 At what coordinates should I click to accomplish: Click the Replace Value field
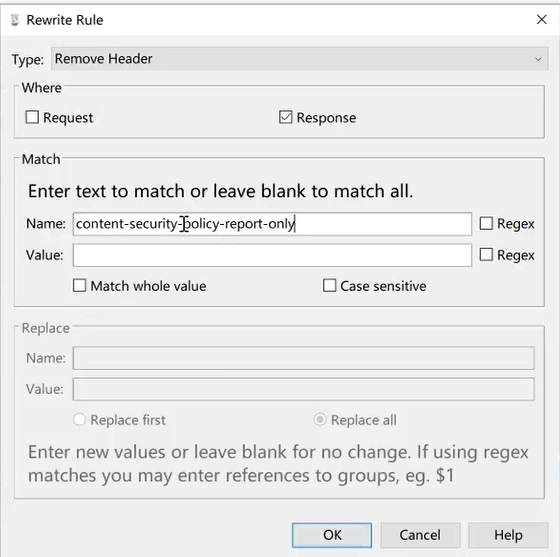[x=304, y=389]
